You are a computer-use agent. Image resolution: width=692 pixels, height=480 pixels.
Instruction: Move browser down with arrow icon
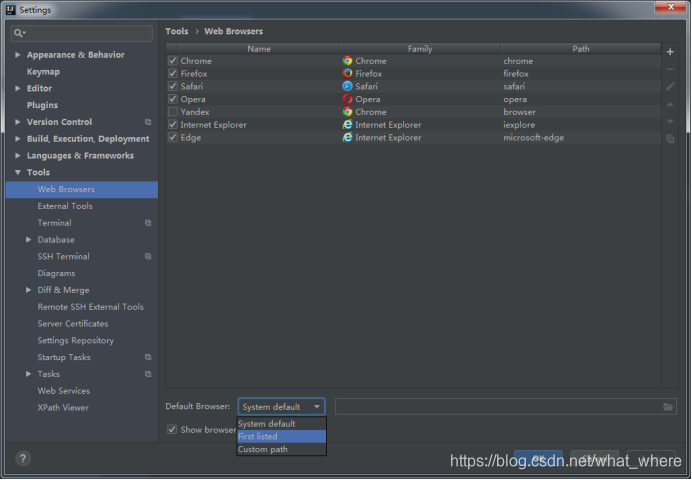click(670, 121)
